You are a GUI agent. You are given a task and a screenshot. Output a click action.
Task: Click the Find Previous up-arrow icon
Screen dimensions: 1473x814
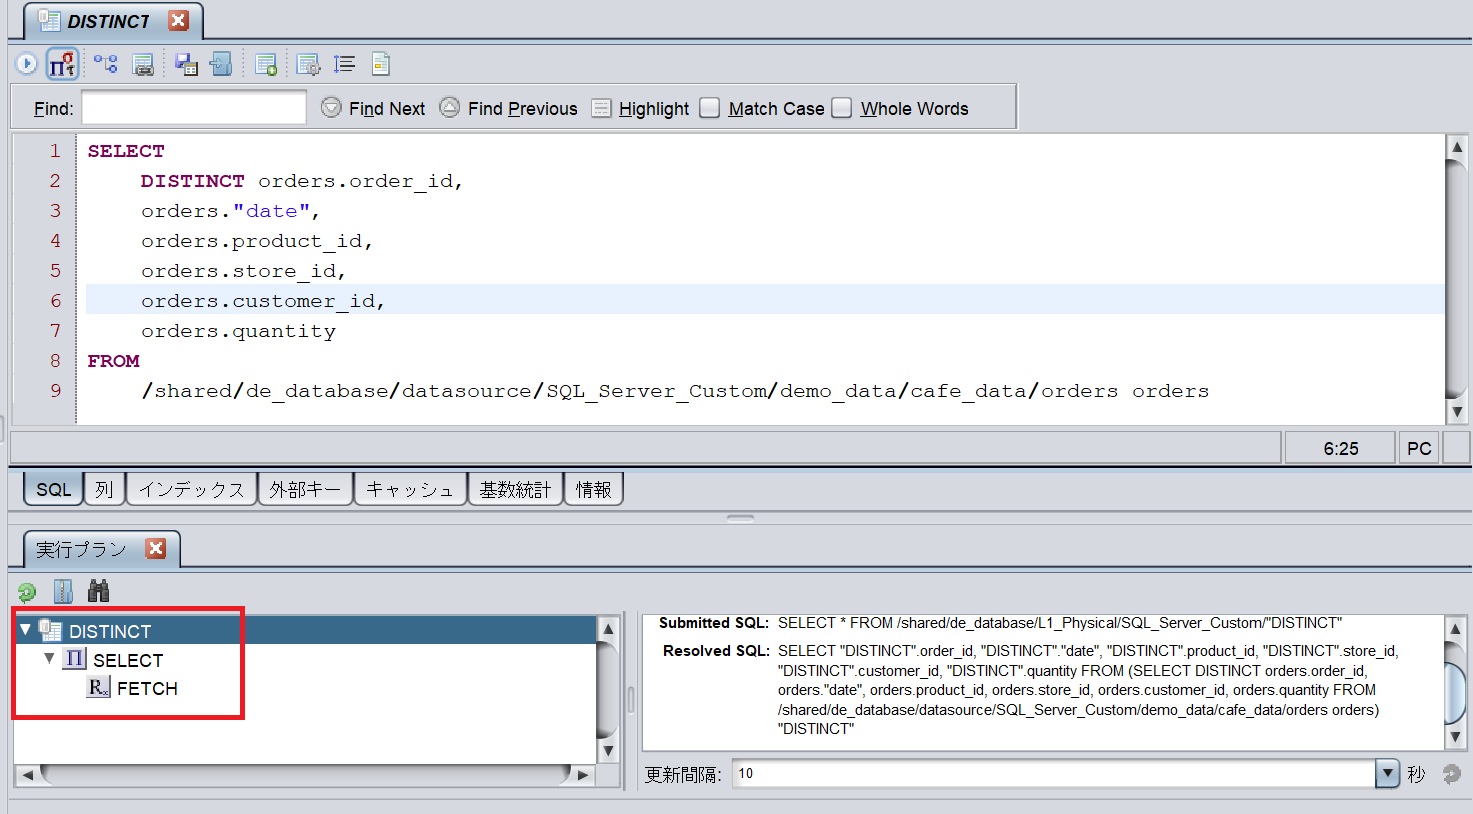click(450, 107)
